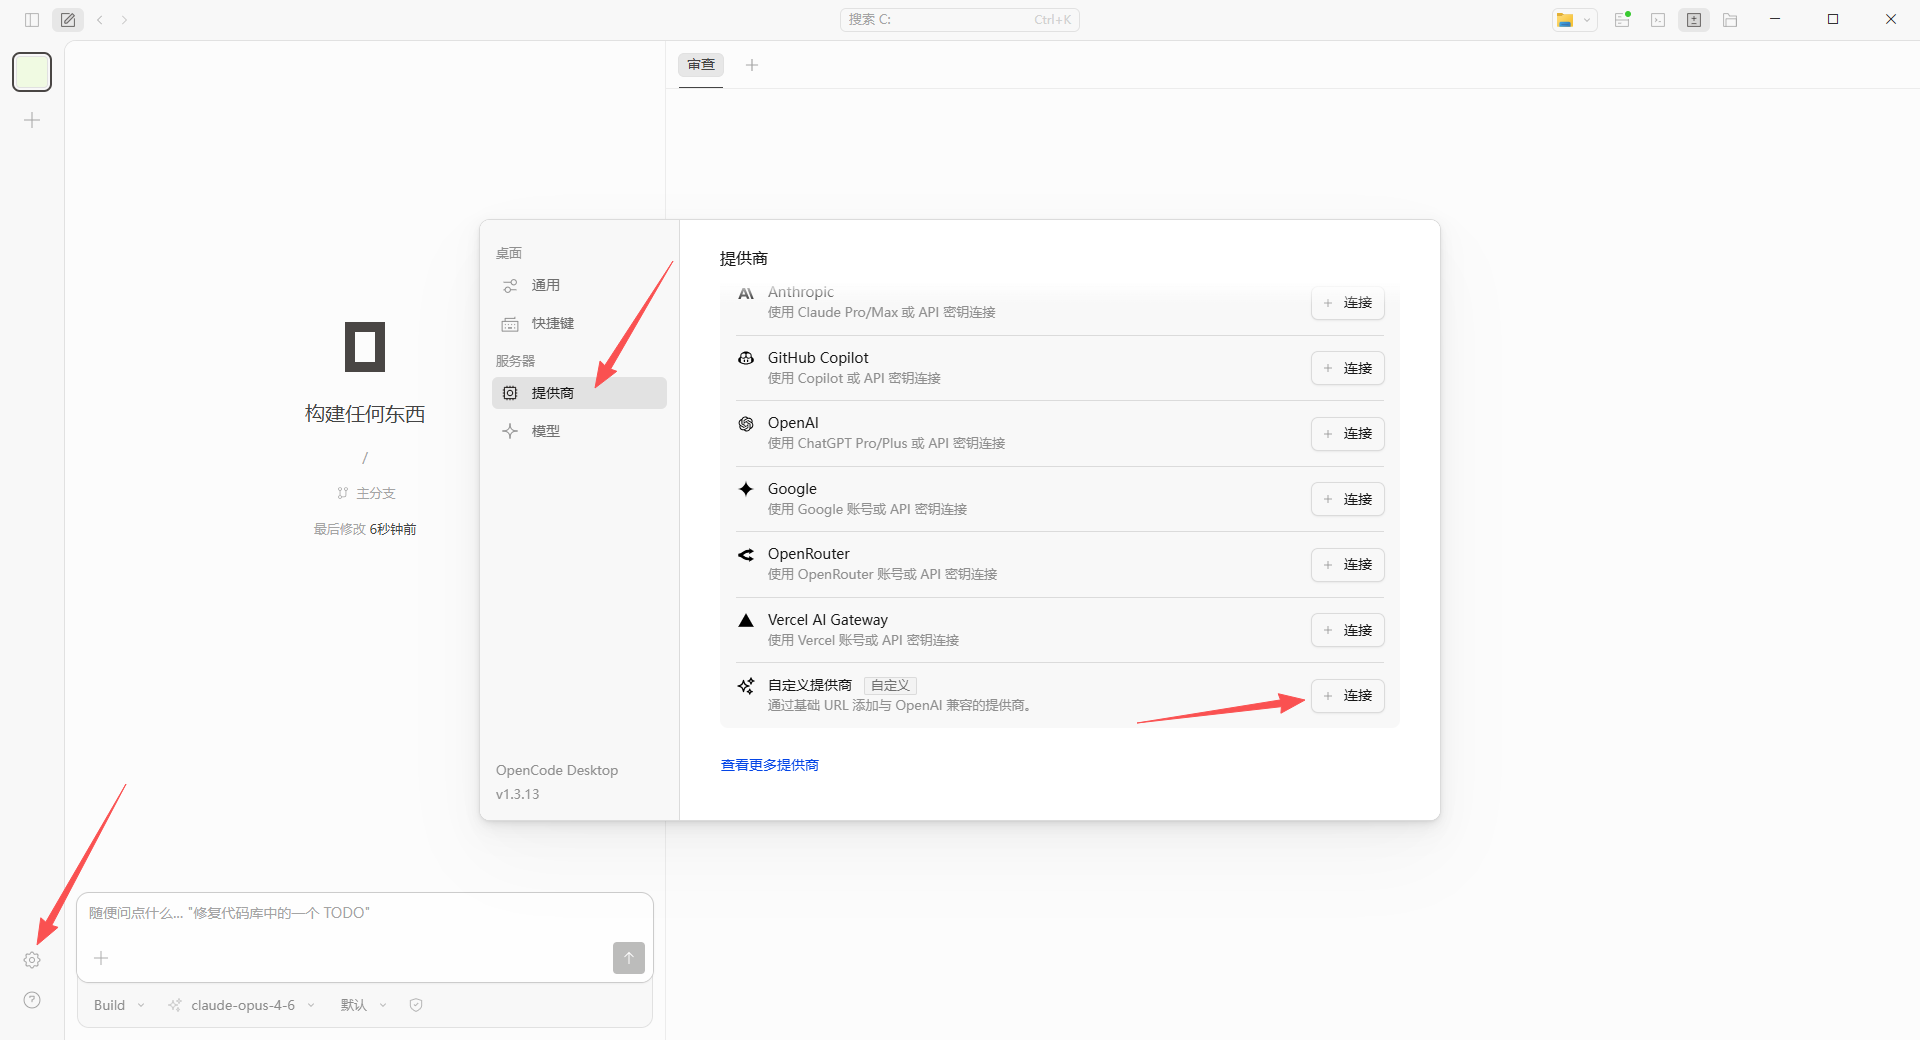Click the 搜索 search field

point(959,20)
